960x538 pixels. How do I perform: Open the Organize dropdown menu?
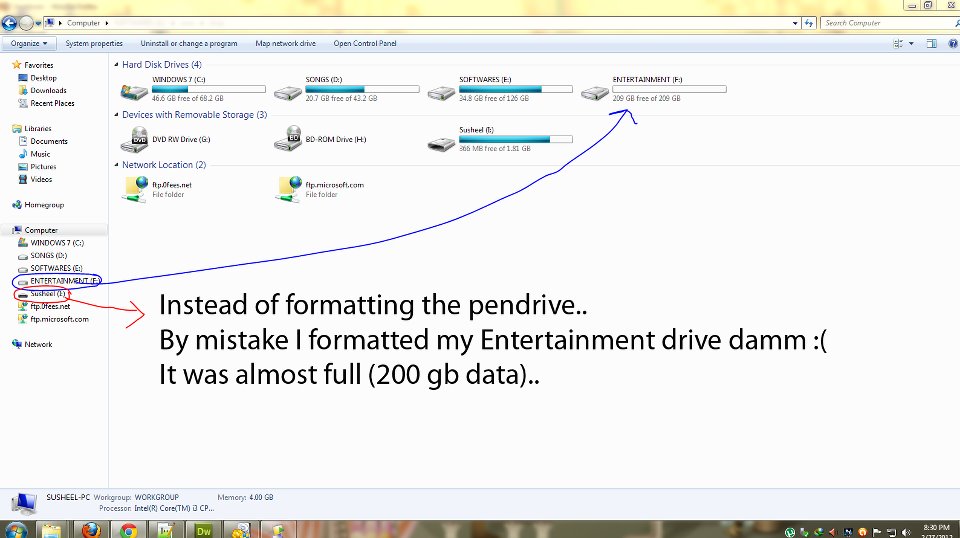[x=29, y=44]
